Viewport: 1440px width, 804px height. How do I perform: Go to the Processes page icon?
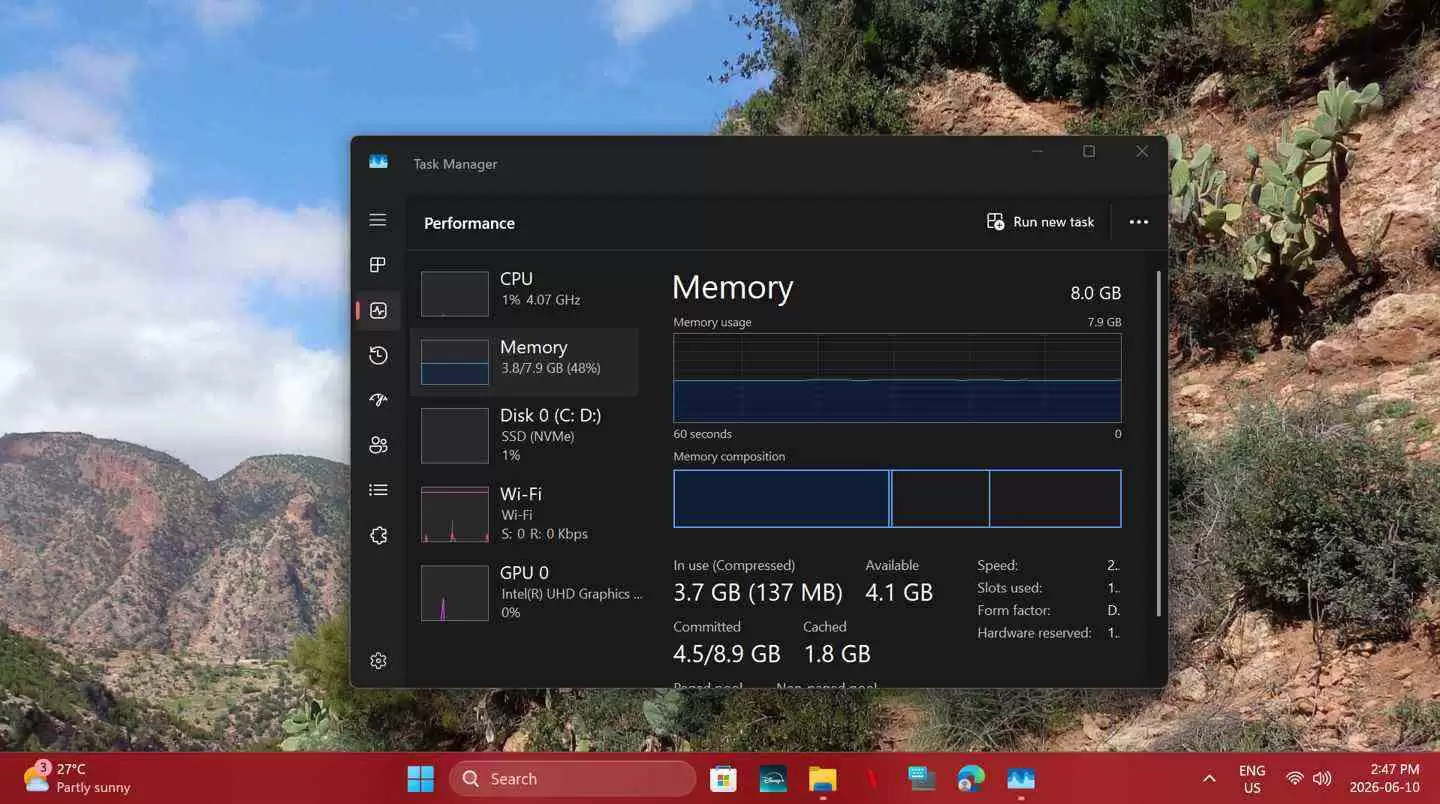pos(377,265)
